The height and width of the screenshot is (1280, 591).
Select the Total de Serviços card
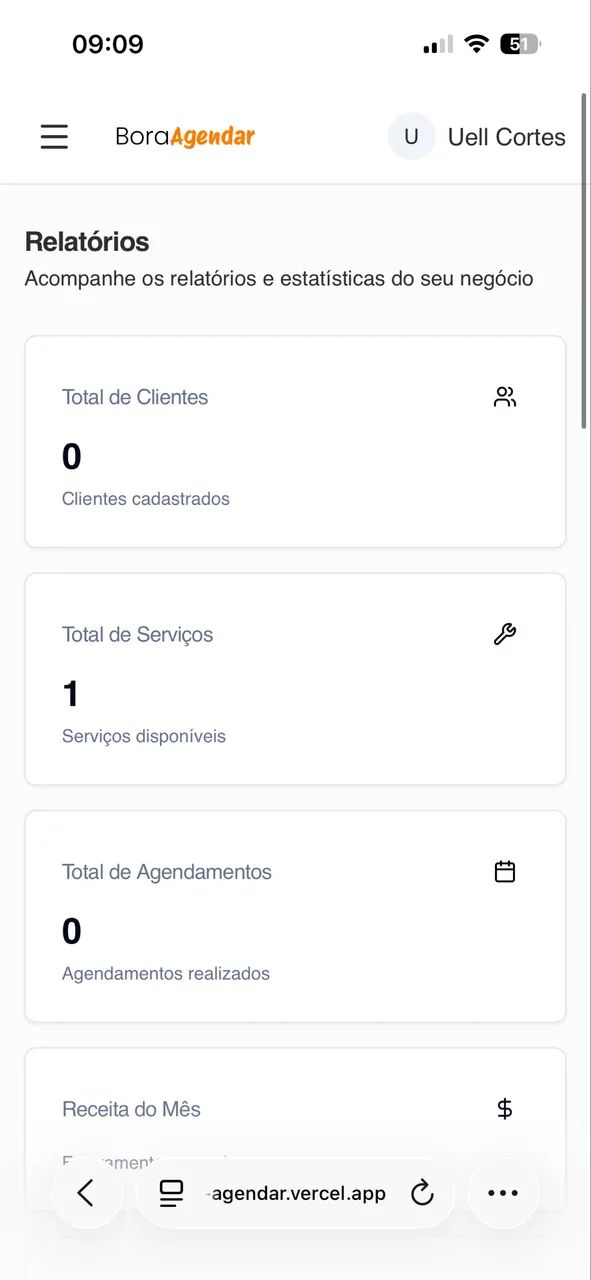pyautogui.click(x=294, y=679)
